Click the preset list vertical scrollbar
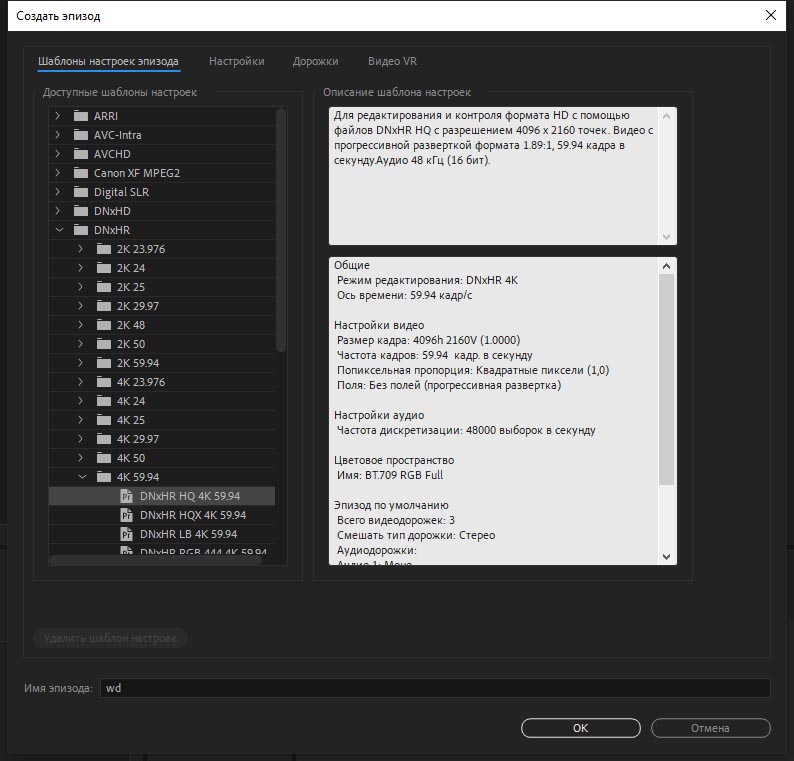This screenshot has width=794, height=761. tap(281, 230)
